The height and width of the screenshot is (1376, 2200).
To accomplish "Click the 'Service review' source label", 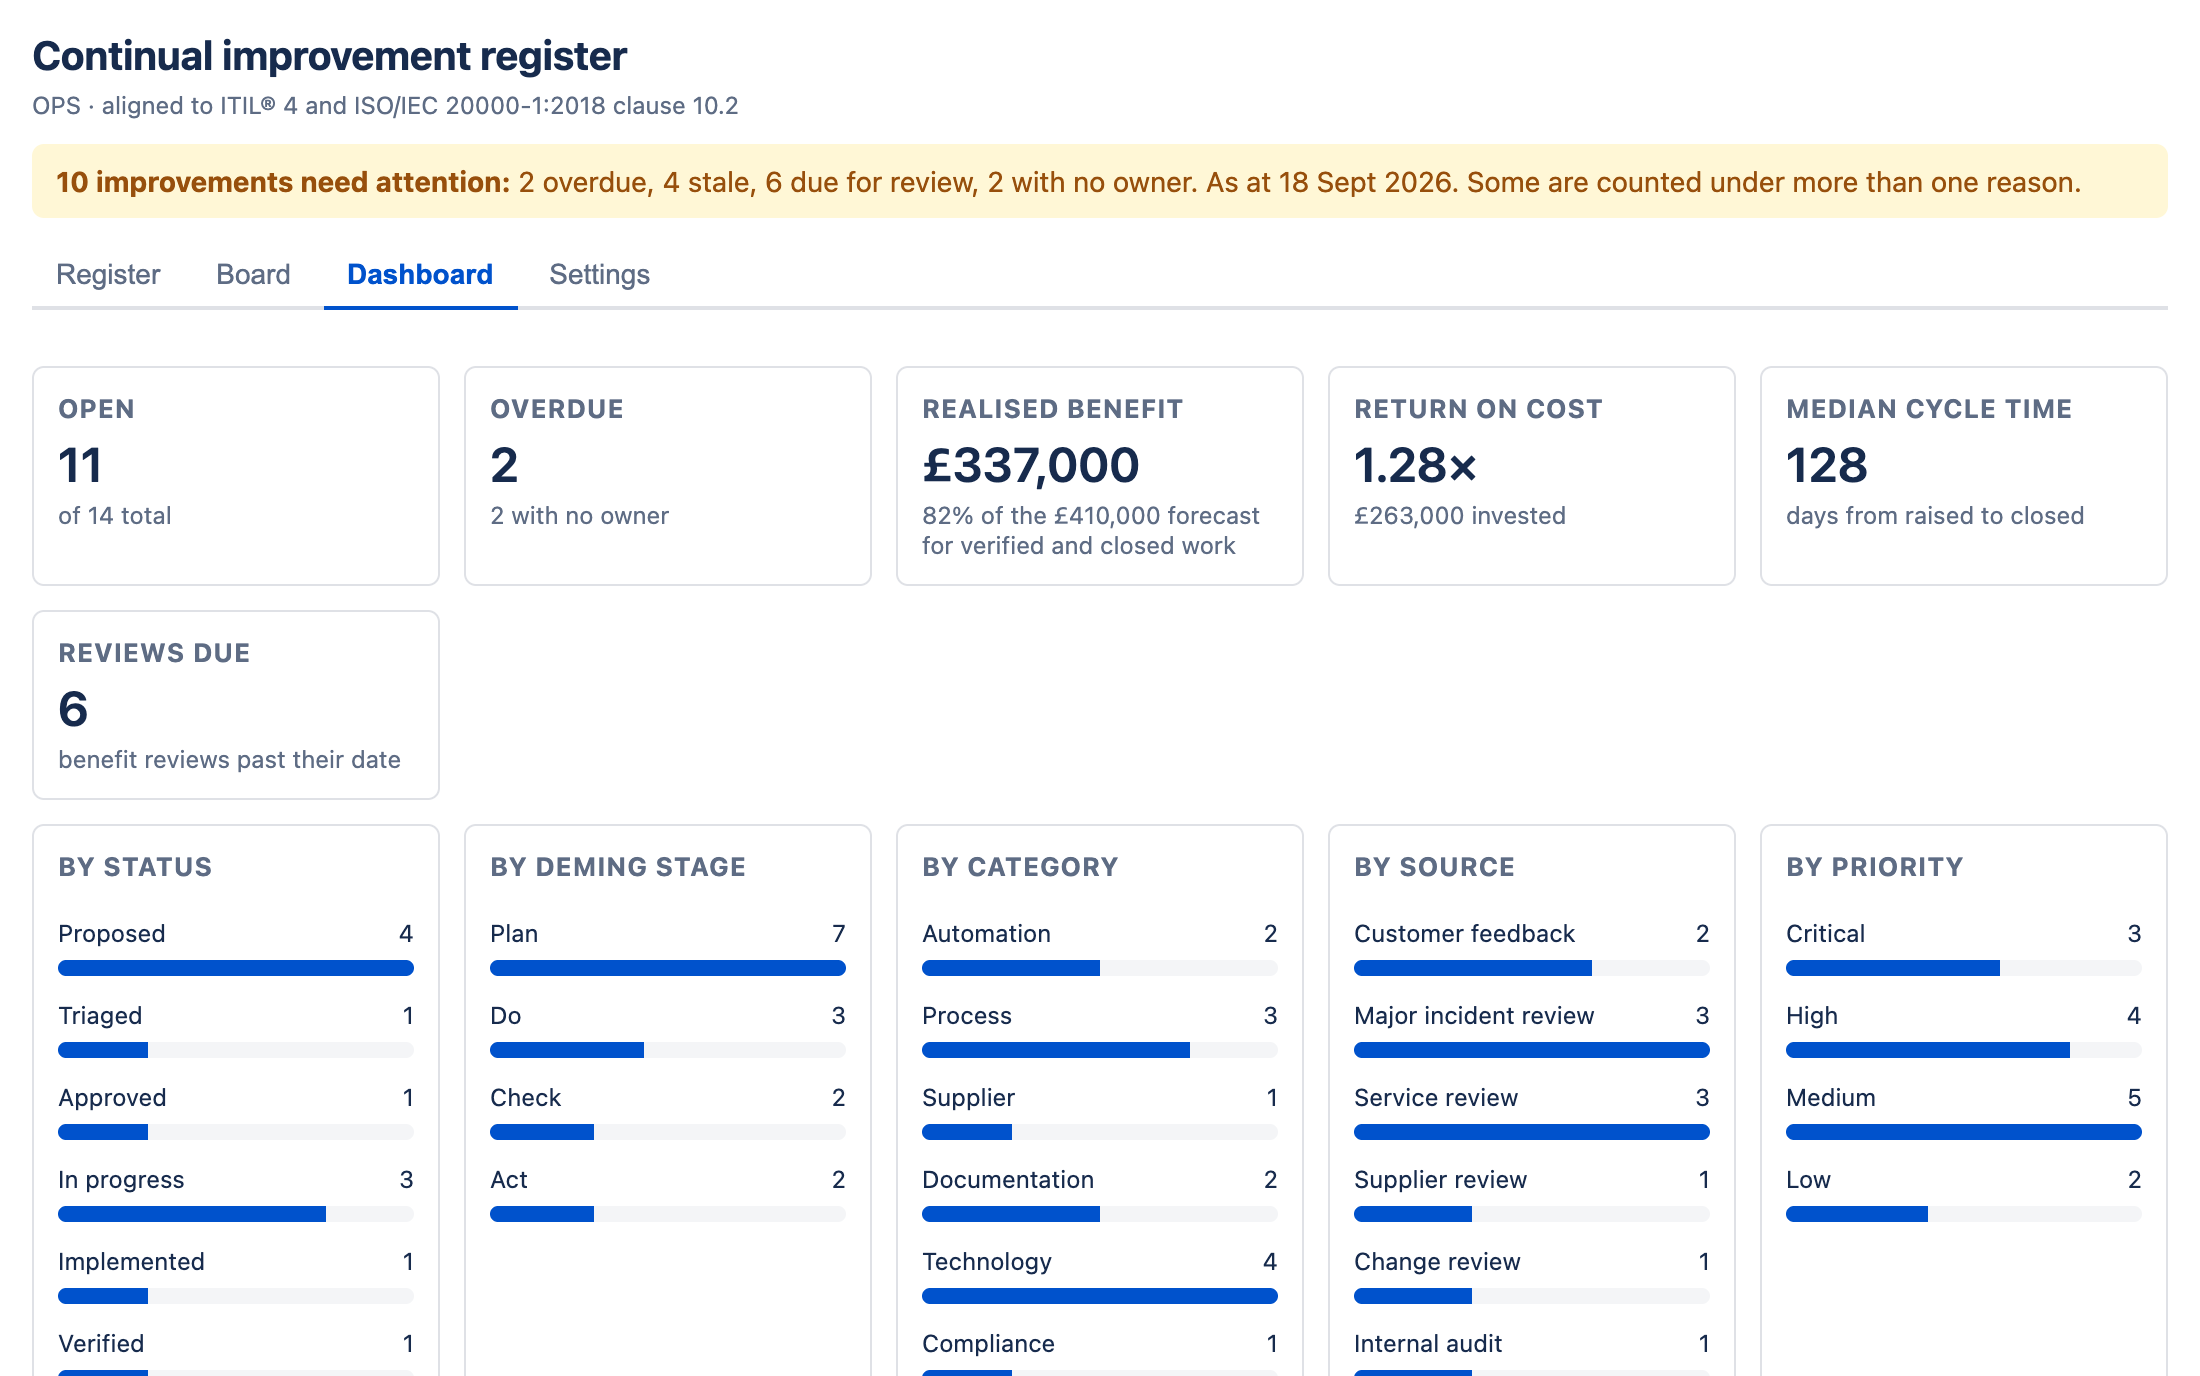I will (1436, 1098).
